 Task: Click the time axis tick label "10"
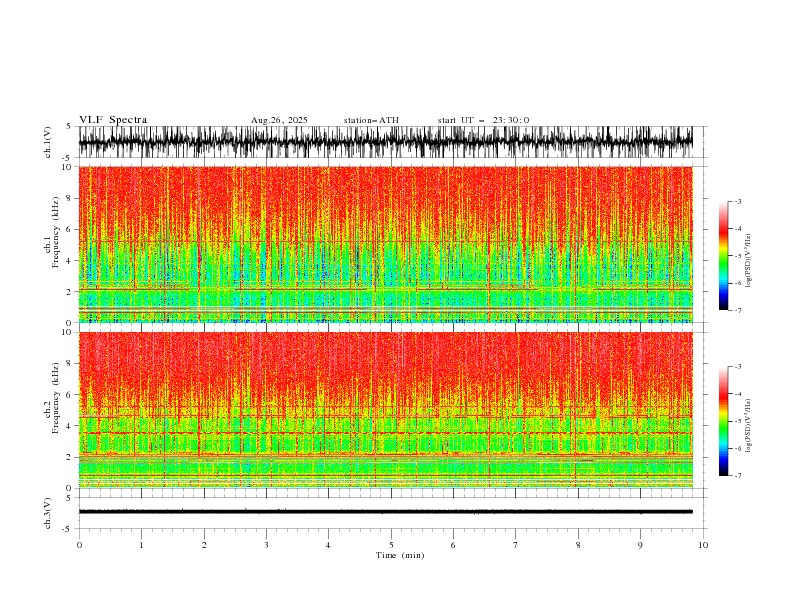pos(703,545)
